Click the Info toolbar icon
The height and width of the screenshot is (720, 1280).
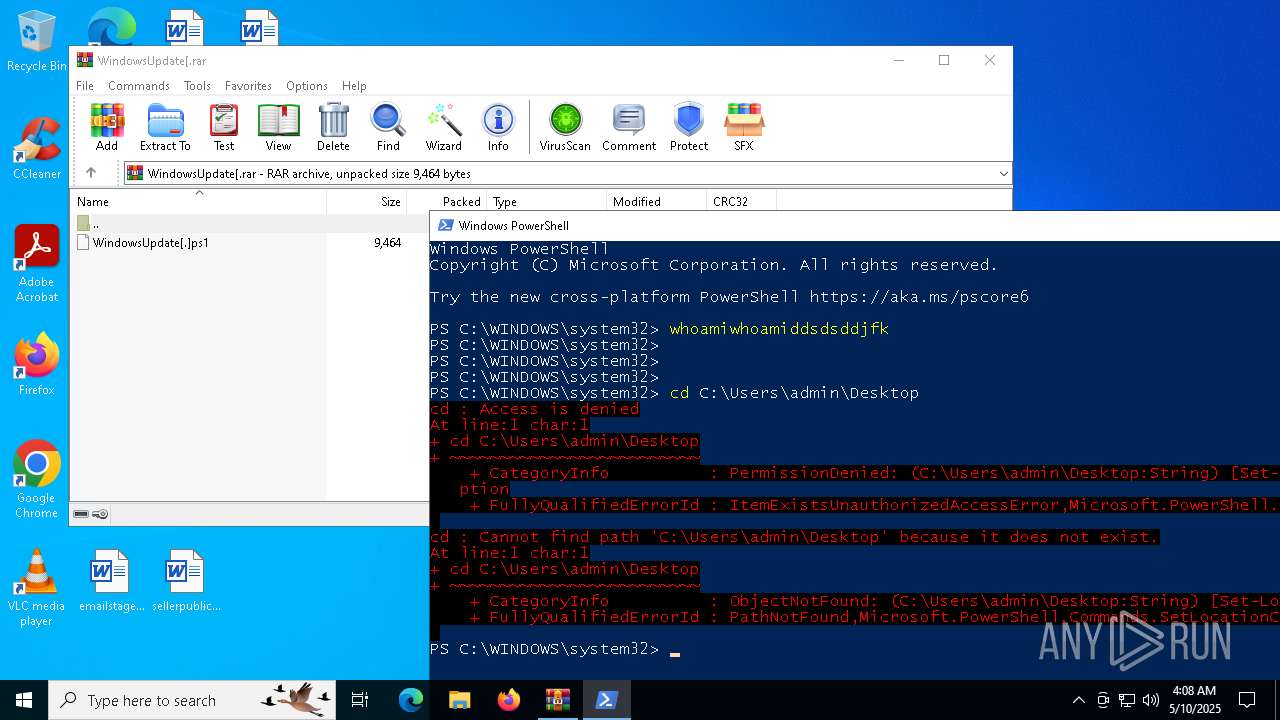click(498, 127)
